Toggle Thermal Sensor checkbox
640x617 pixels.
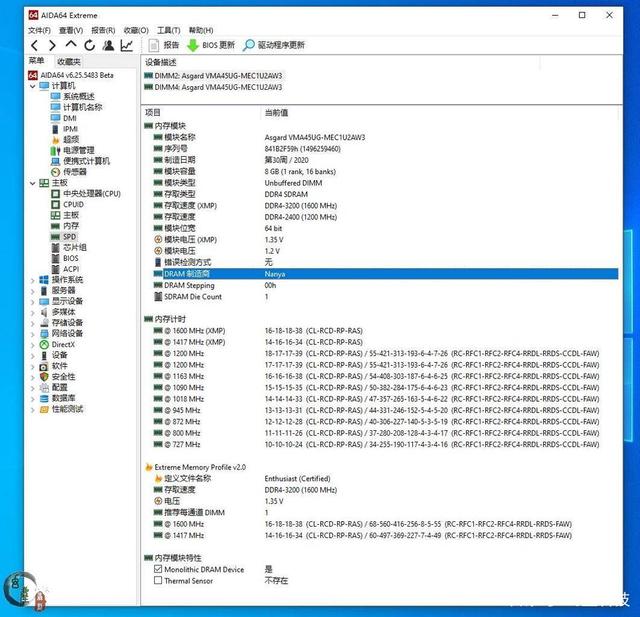pyautogui.click(x=158, y=580)
